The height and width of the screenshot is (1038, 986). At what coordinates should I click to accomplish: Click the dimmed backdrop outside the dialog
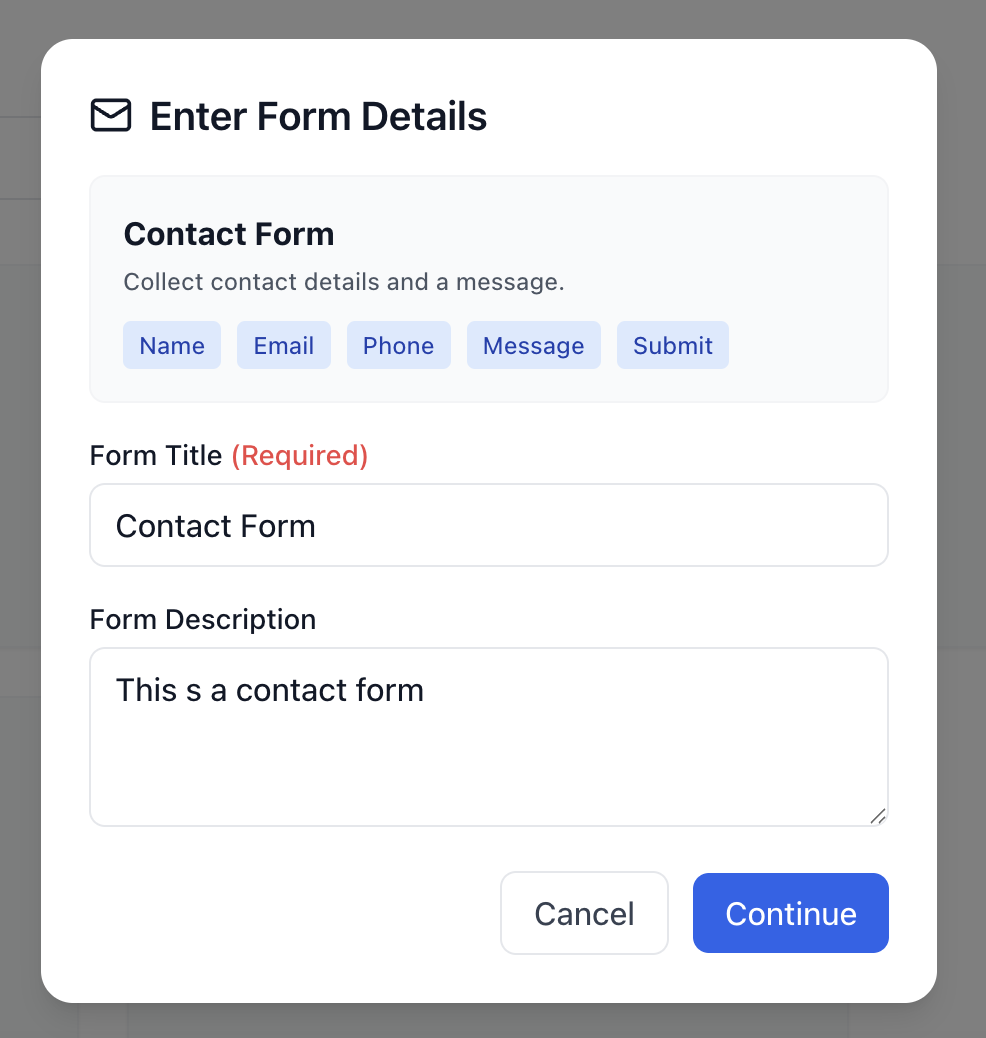tap(960, 500)
